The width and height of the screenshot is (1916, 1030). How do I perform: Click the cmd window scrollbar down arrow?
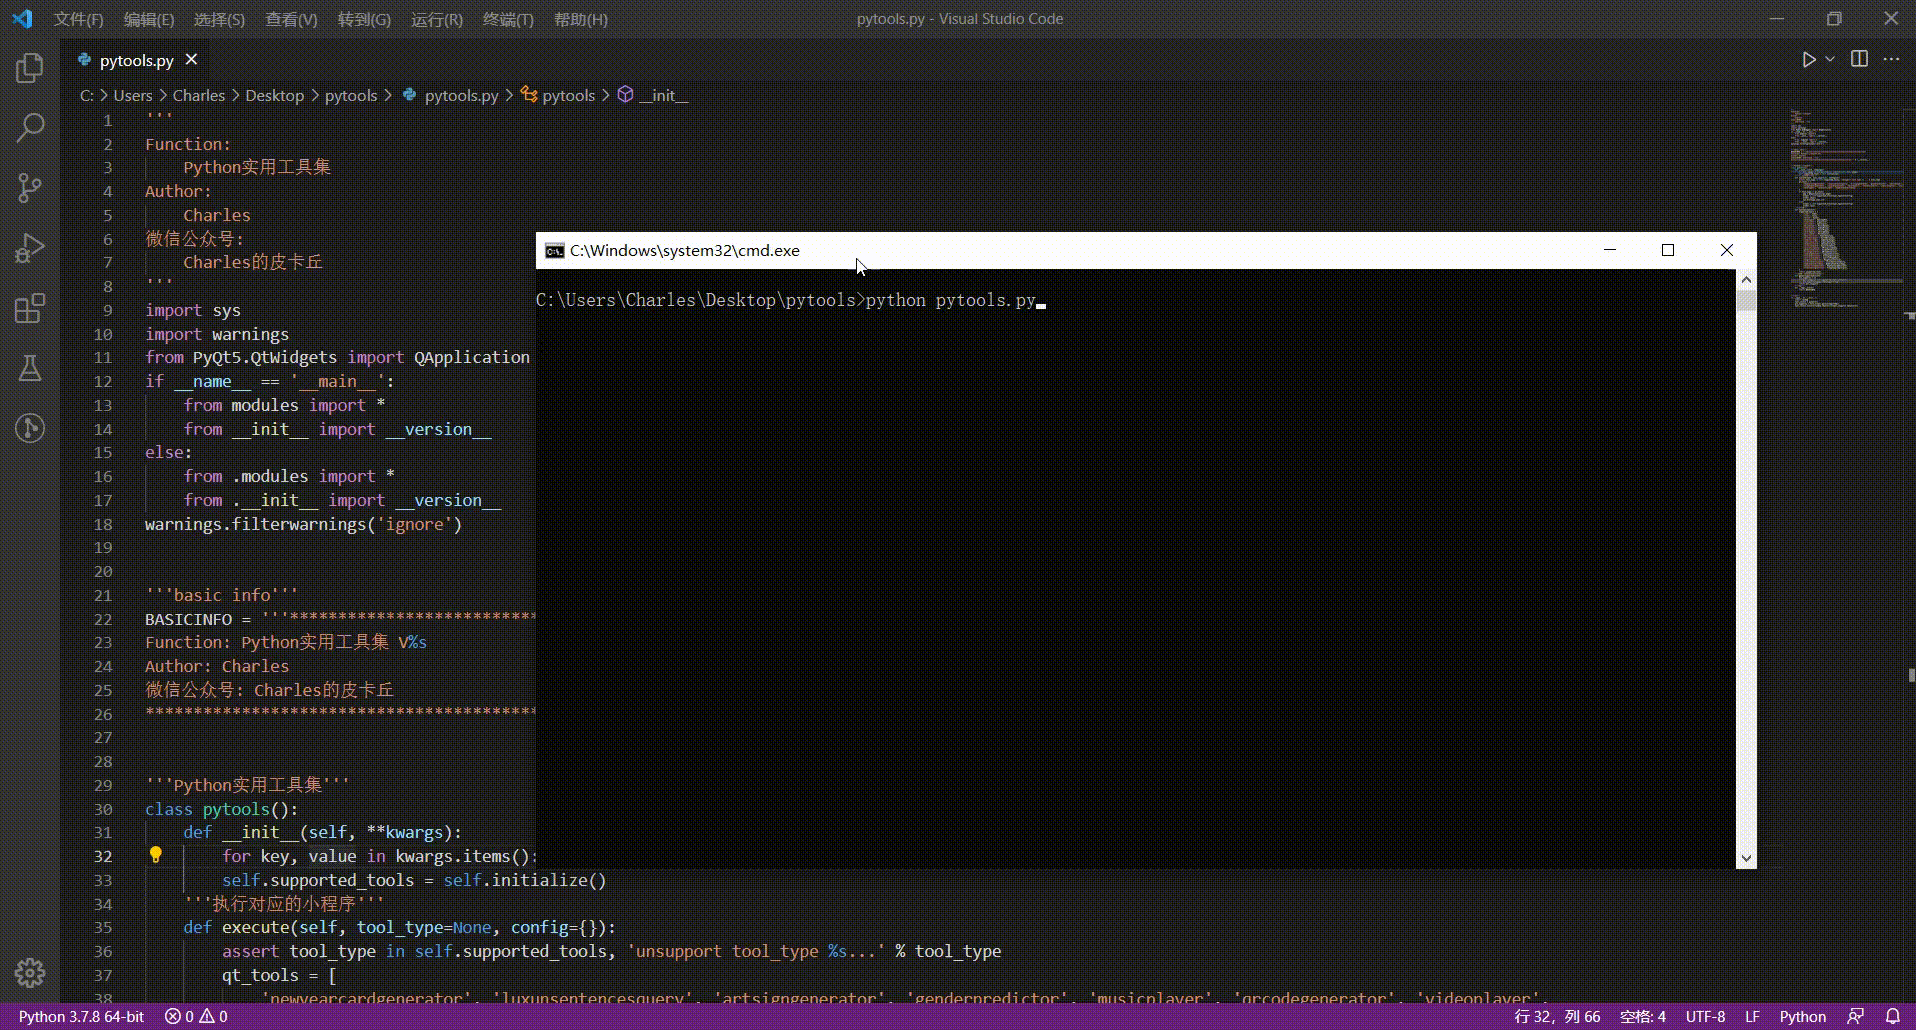tap(1746, 858)
